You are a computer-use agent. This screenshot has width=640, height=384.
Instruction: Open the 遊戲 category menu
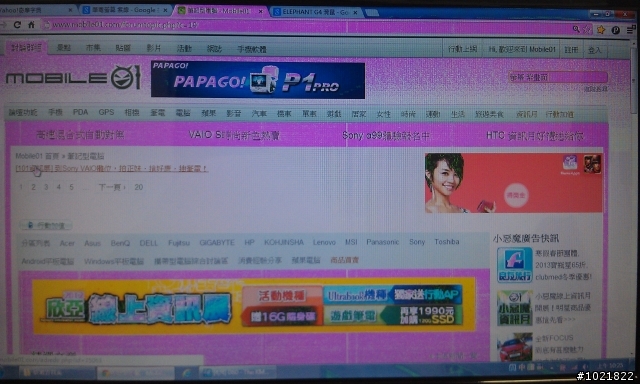(x=334, y=114)
